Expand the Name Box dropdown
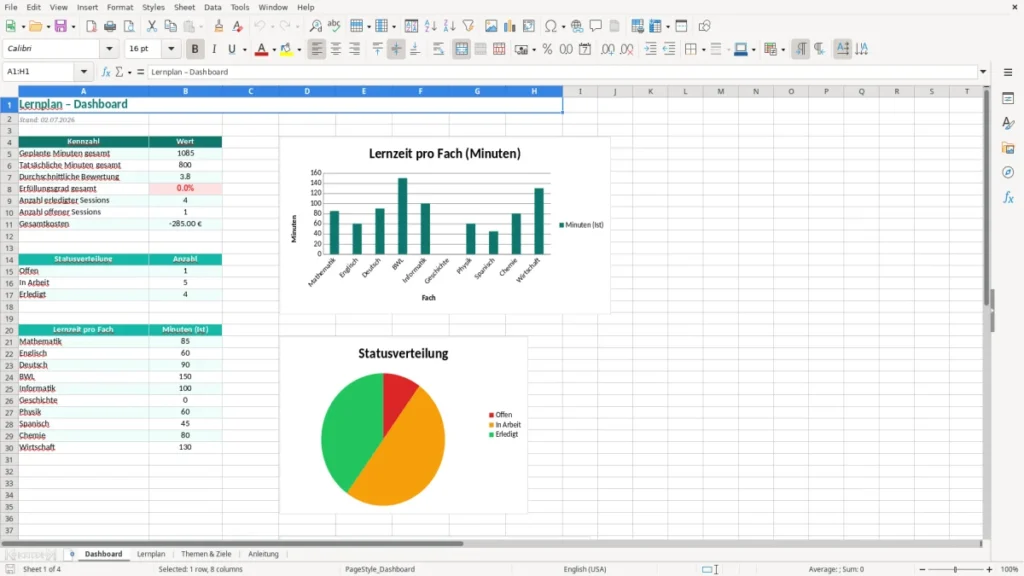The image size is (1024, 576). [x=84, y=72]
